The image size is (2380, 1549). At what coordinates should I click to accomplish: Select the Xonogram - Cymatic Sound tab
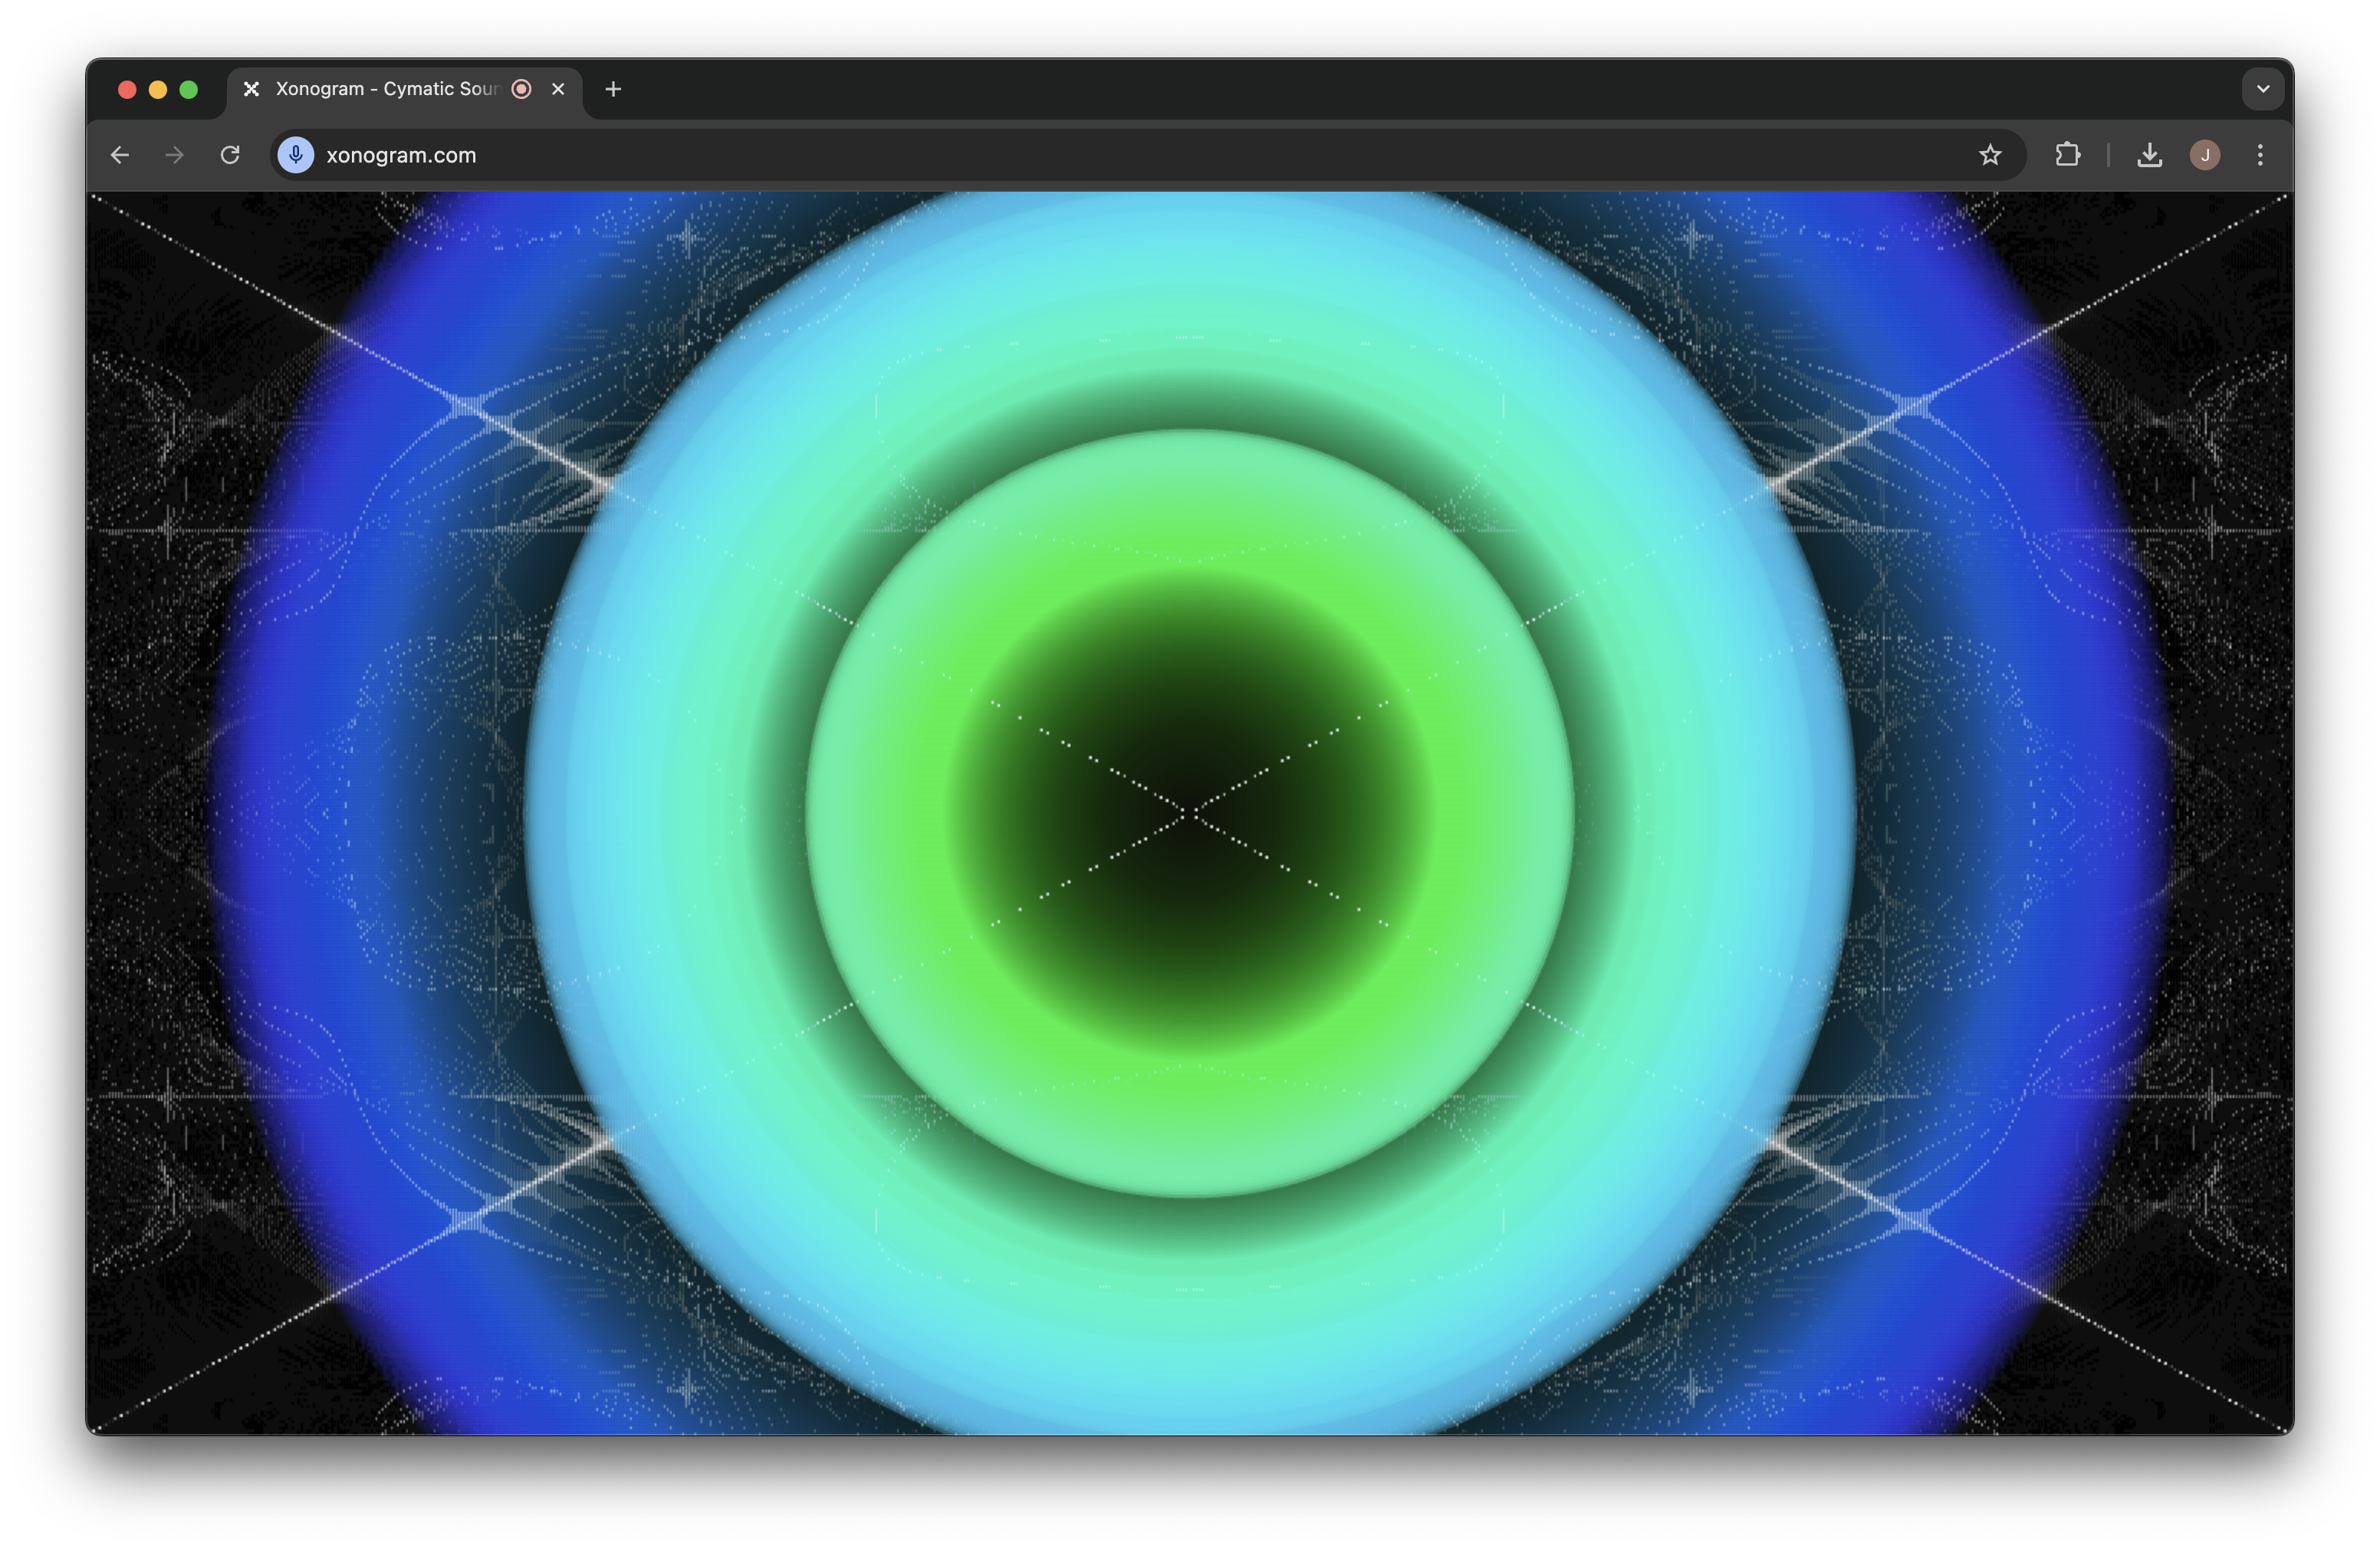(405, 89)
